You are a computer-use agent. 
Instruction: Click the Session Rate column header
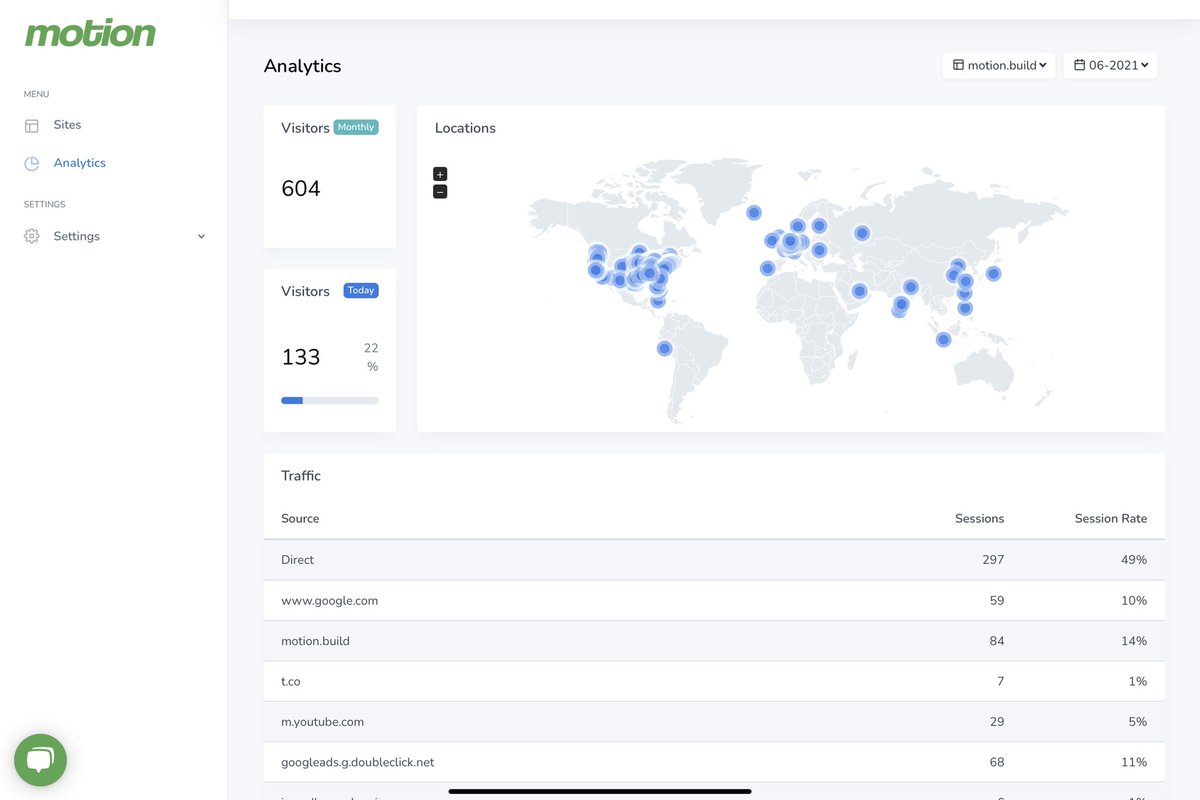[1111, 518]
